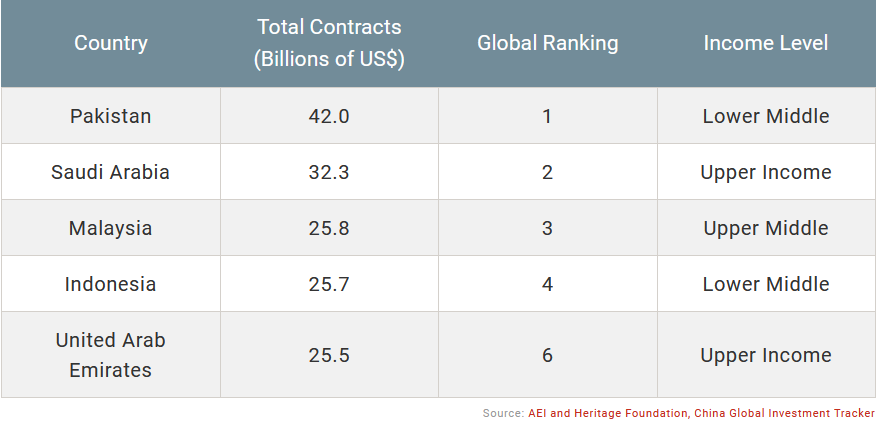Click global ranking 3 for Malaysia

(x=548, y=228)
